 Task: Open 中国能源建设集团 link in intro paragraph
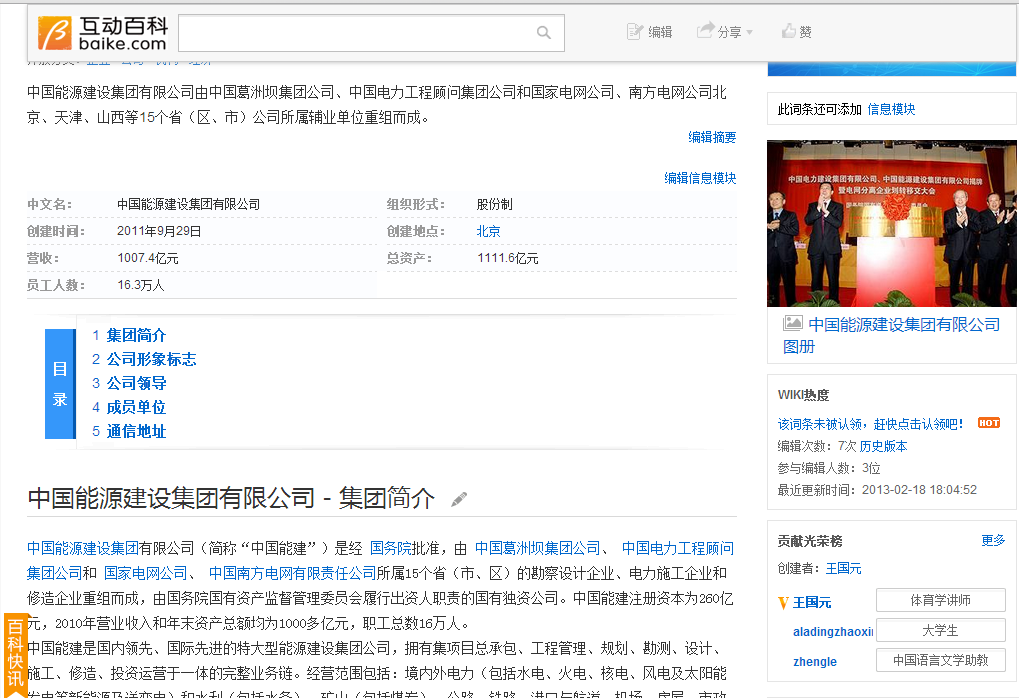pos(83,549)
